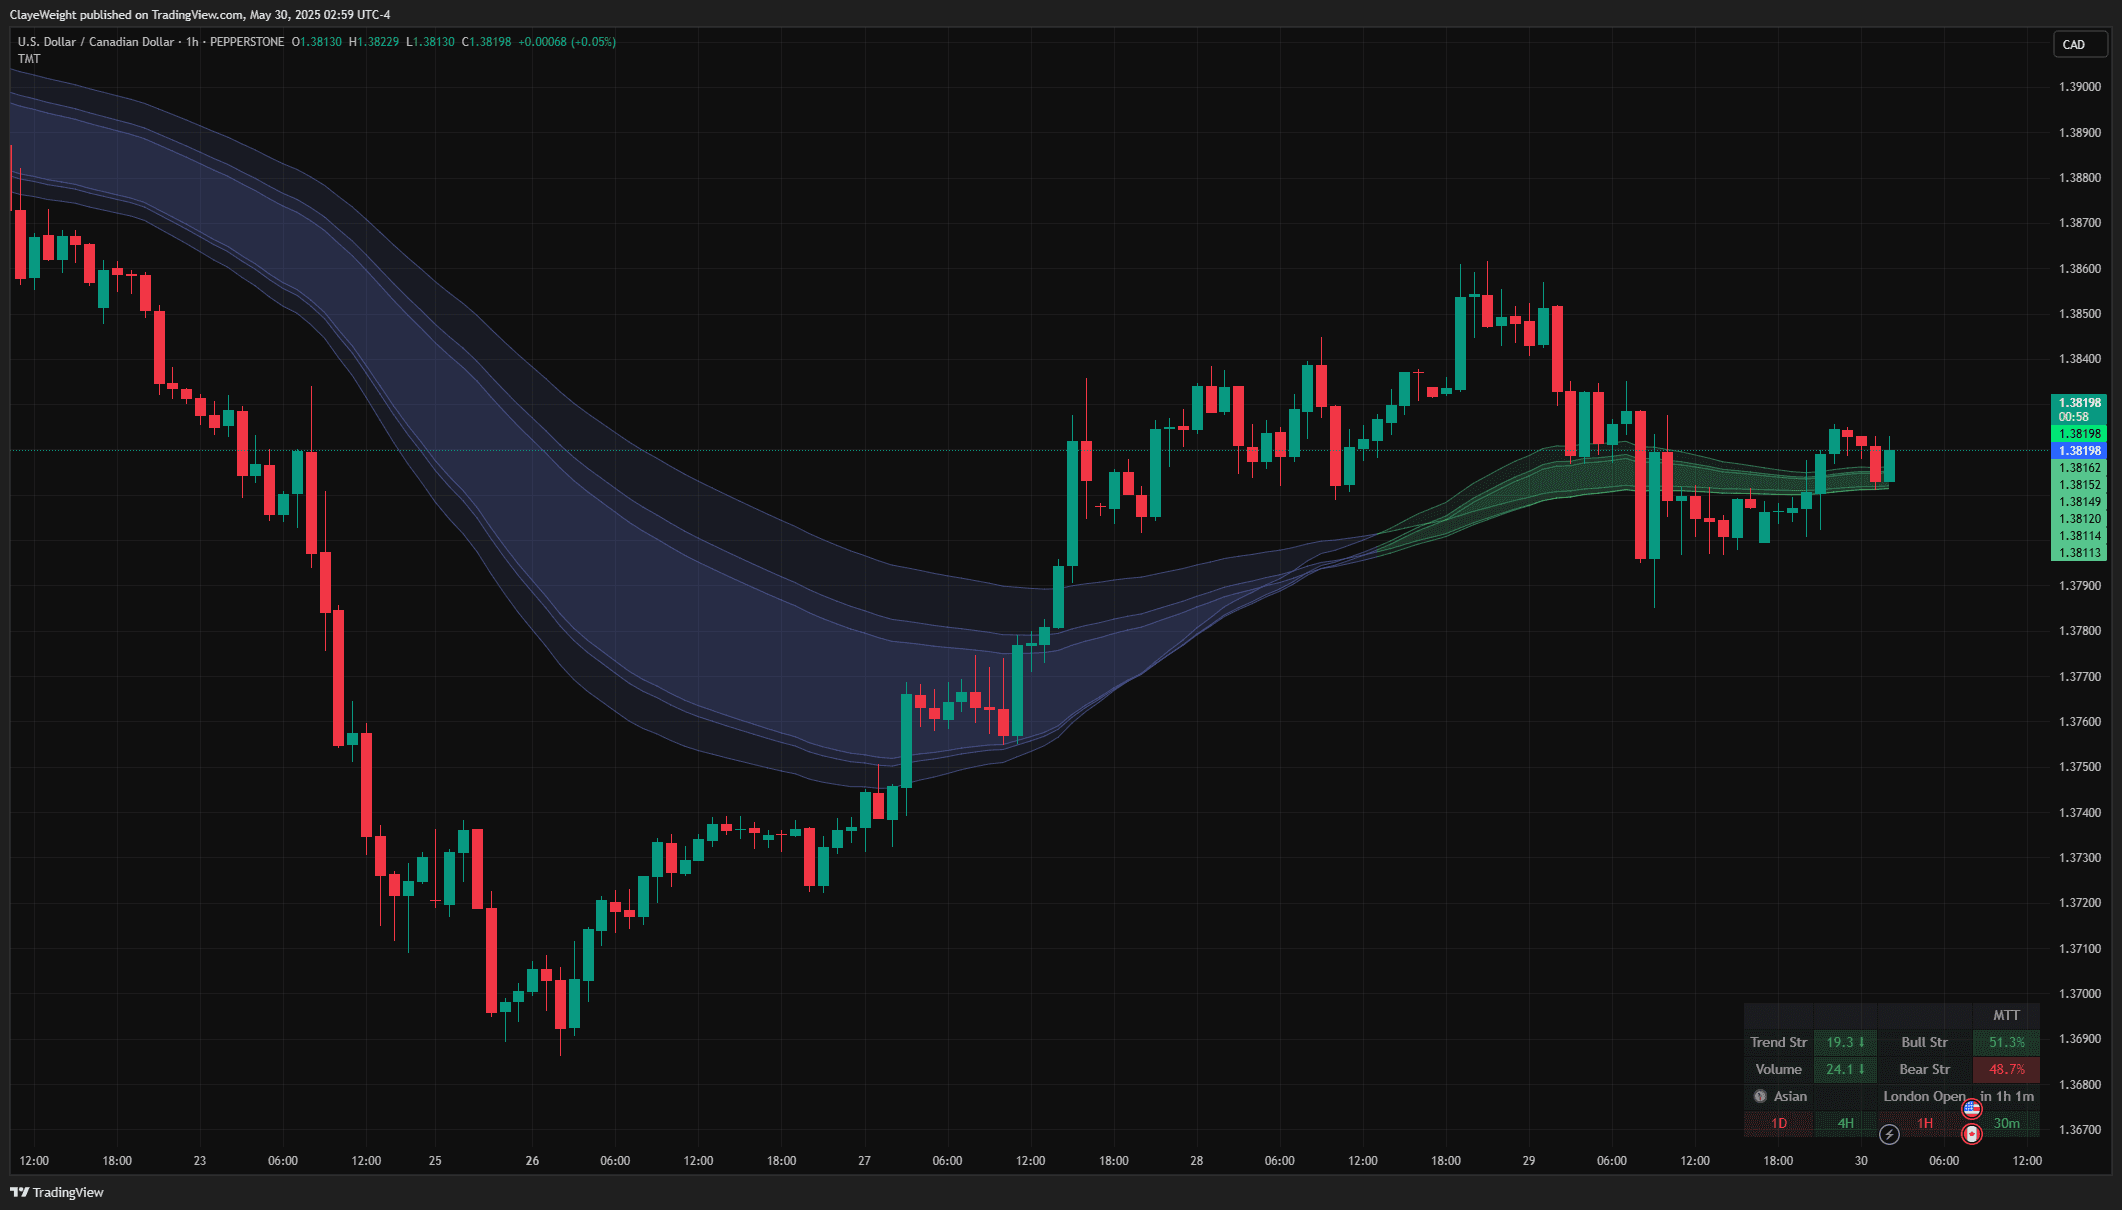
Task: Select the TMT indicator label
Action: (28, 58)
